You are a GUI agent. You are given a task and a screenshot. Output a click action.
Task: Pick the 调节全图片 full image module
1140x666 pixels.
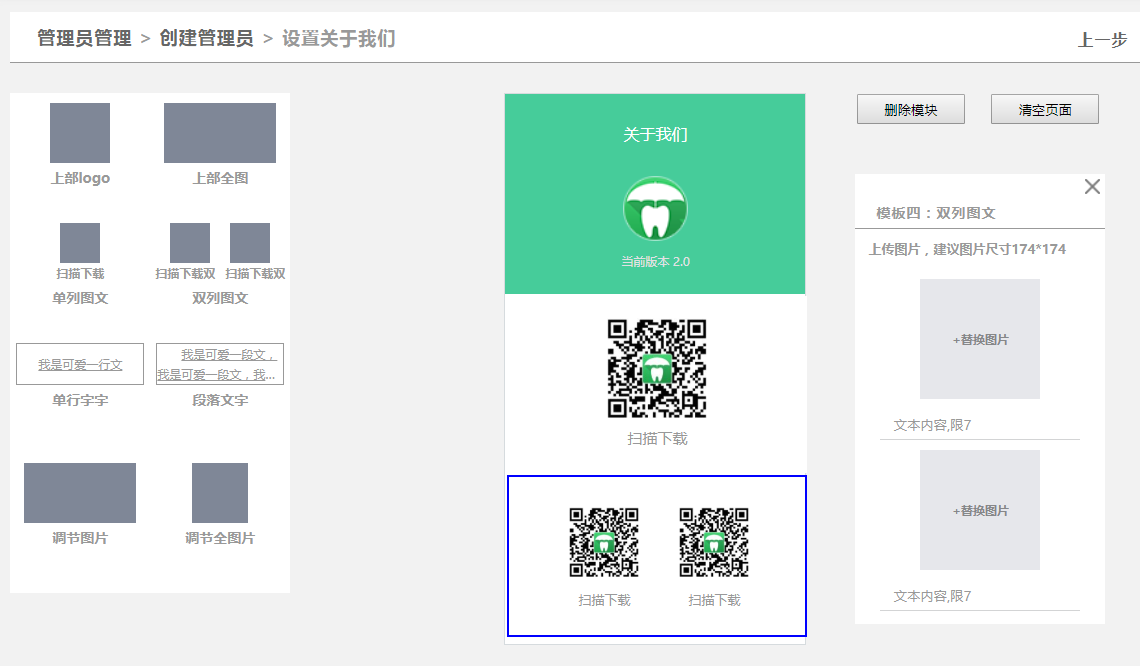220,493
